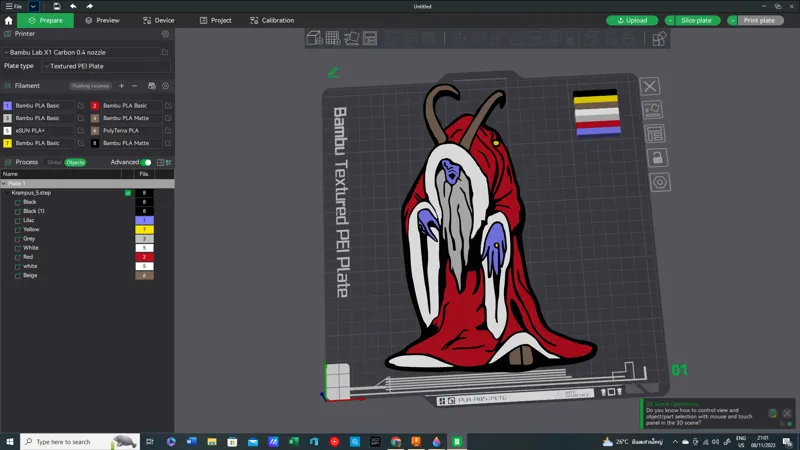Toggle the Advanced mode switch

(146, 162)
